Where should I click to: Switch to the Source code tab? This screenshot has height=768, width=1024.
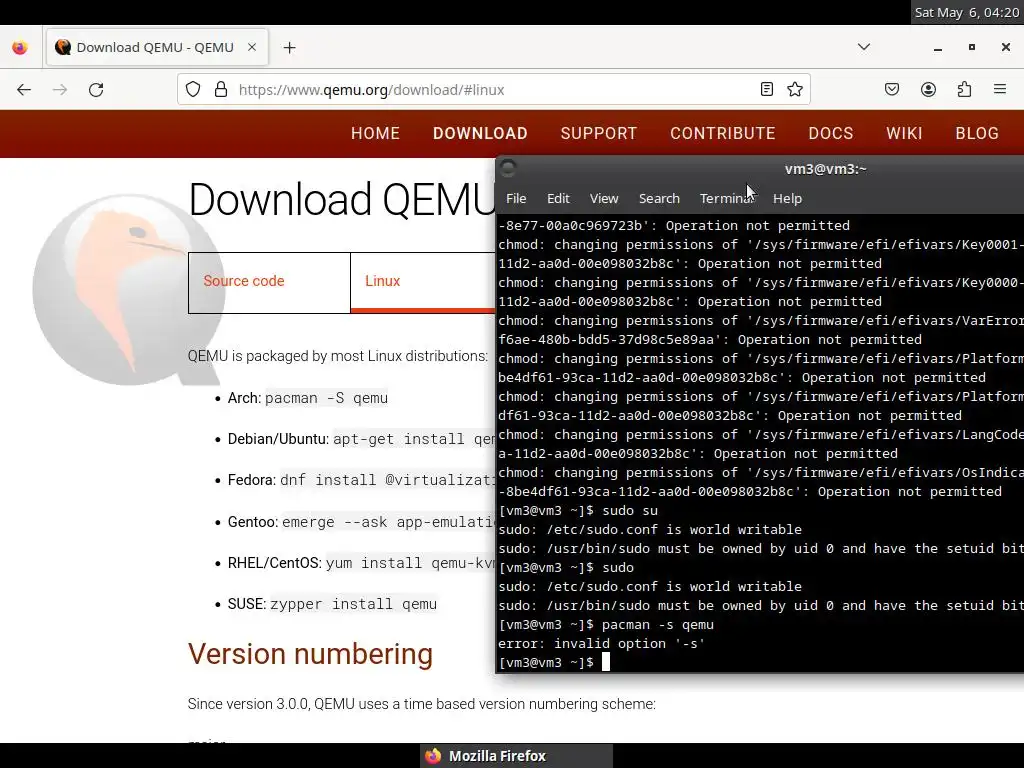269,282
